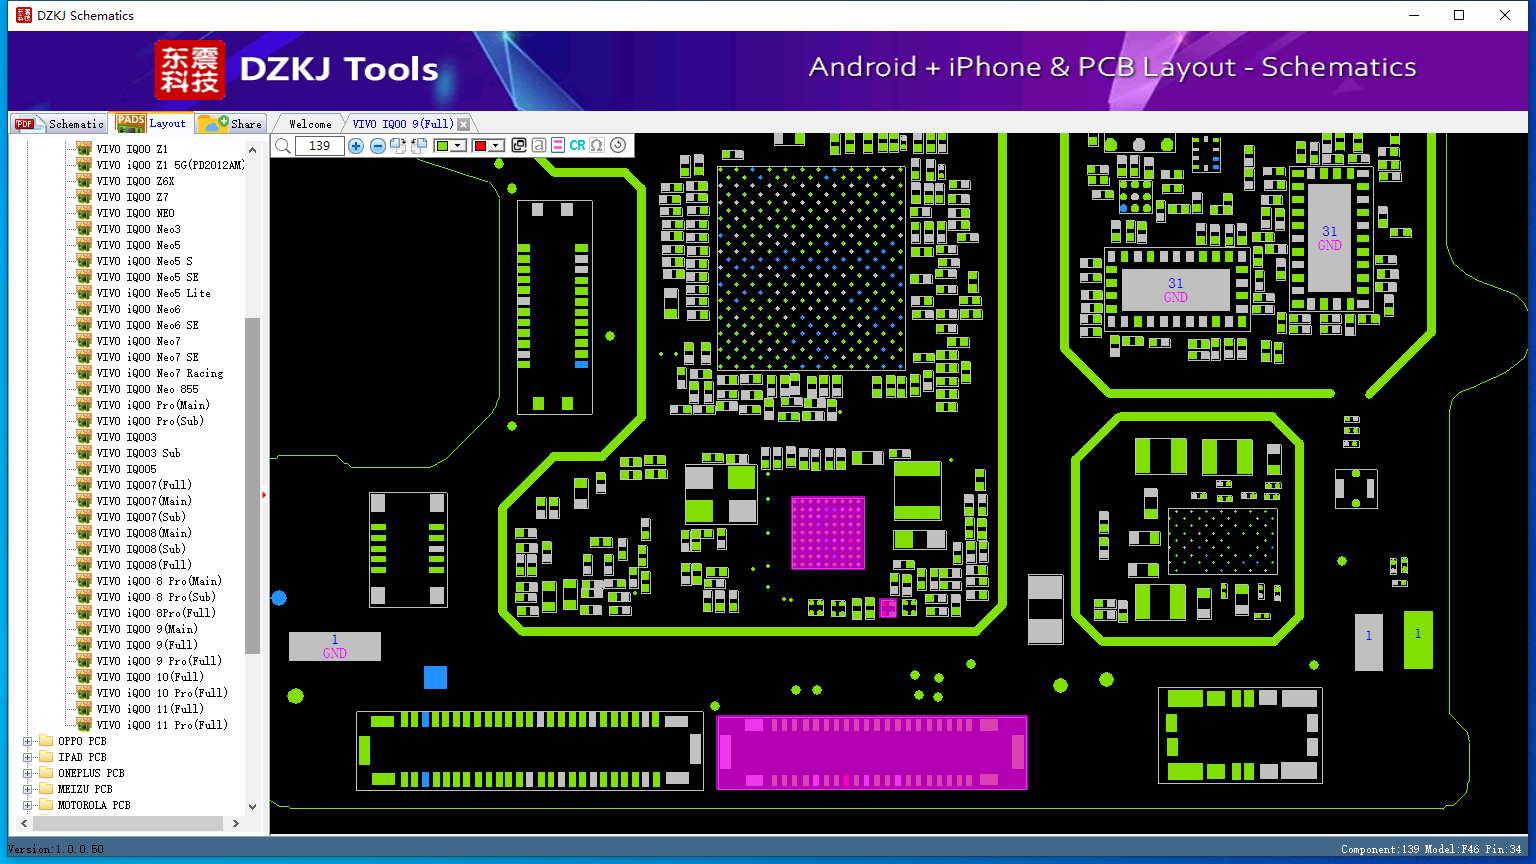Toggle the Omega resistance icon
Screen dimensions: 1536x864
(x=597, y=146)
